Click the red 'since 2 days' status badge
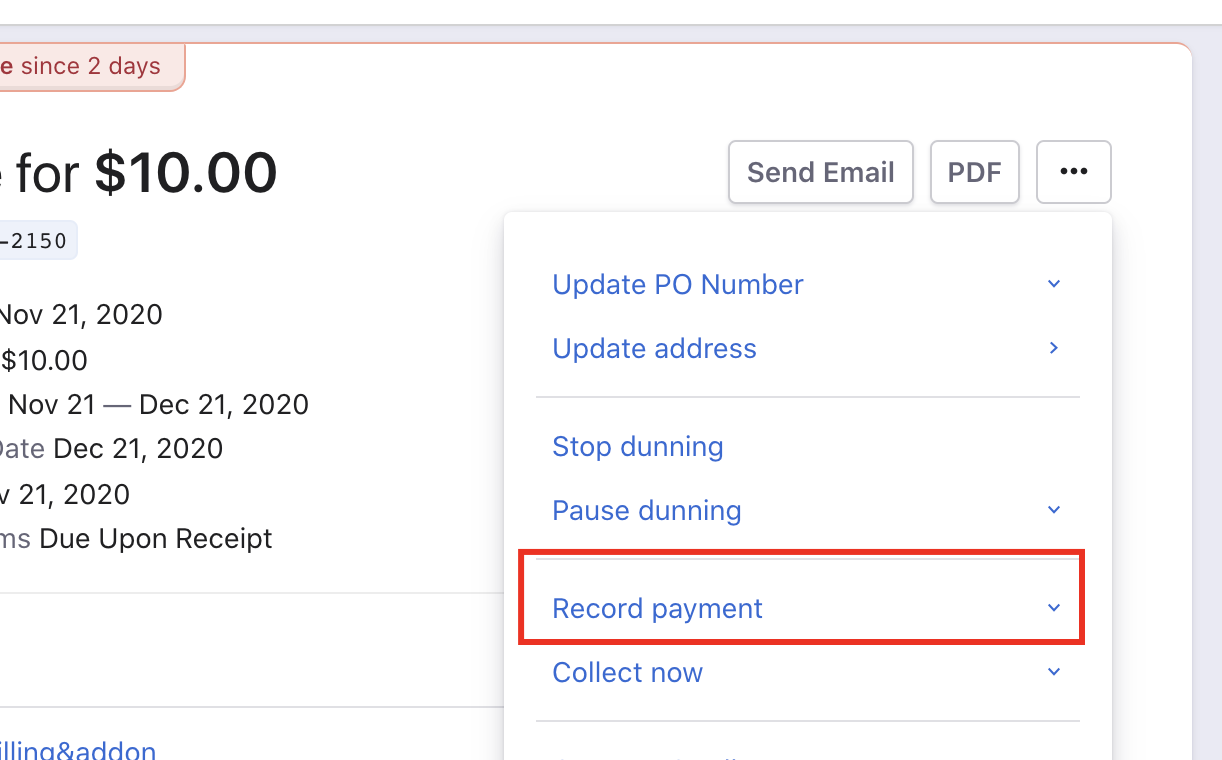Viewport: 1222px width, 760px height. pyautogui.click(x=89, y=67)
